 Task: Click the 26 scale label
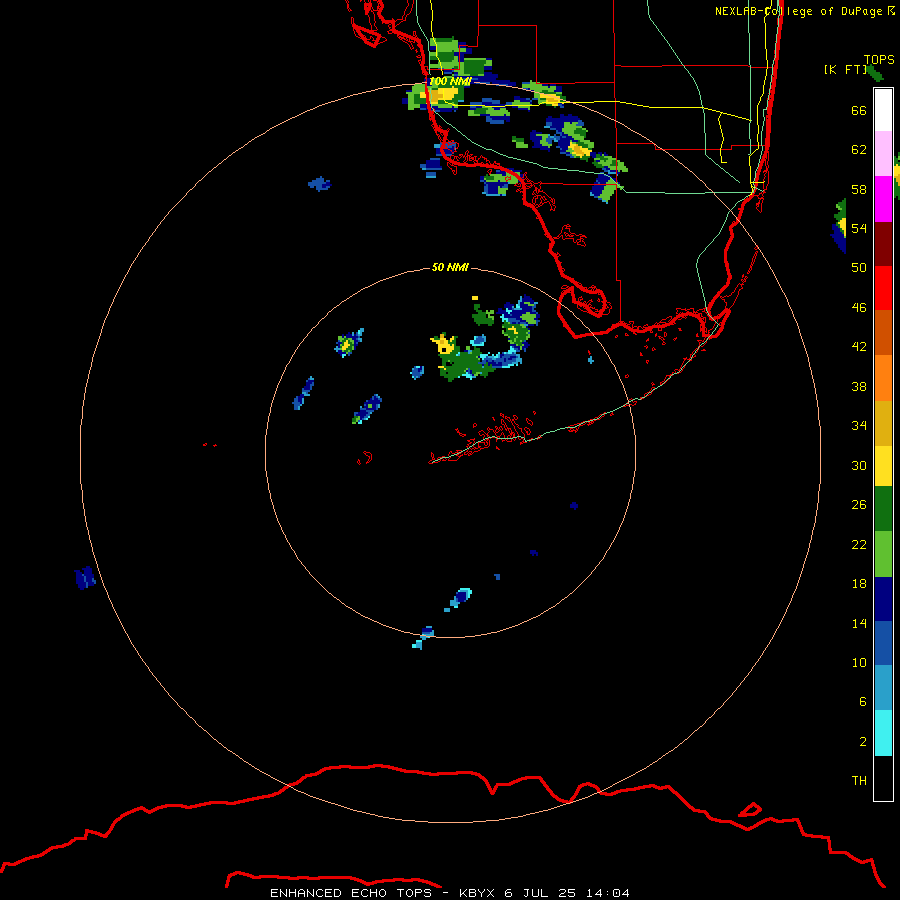859,505
